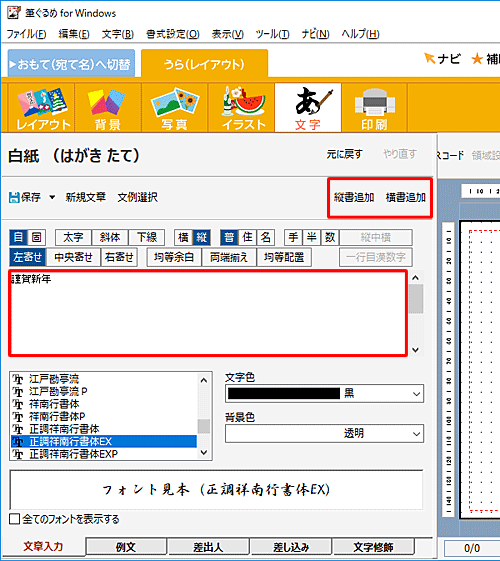Click text area scrollbar up arrow
The height and width of the screenshot is (561, 500).
415,278
